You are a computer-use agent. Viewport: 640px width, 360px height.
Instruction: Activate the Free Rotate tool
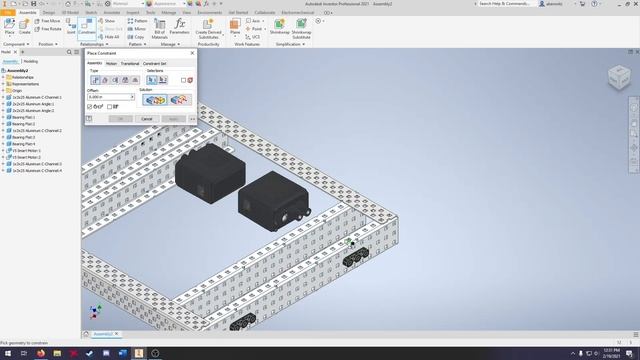(x=48, y=29)
